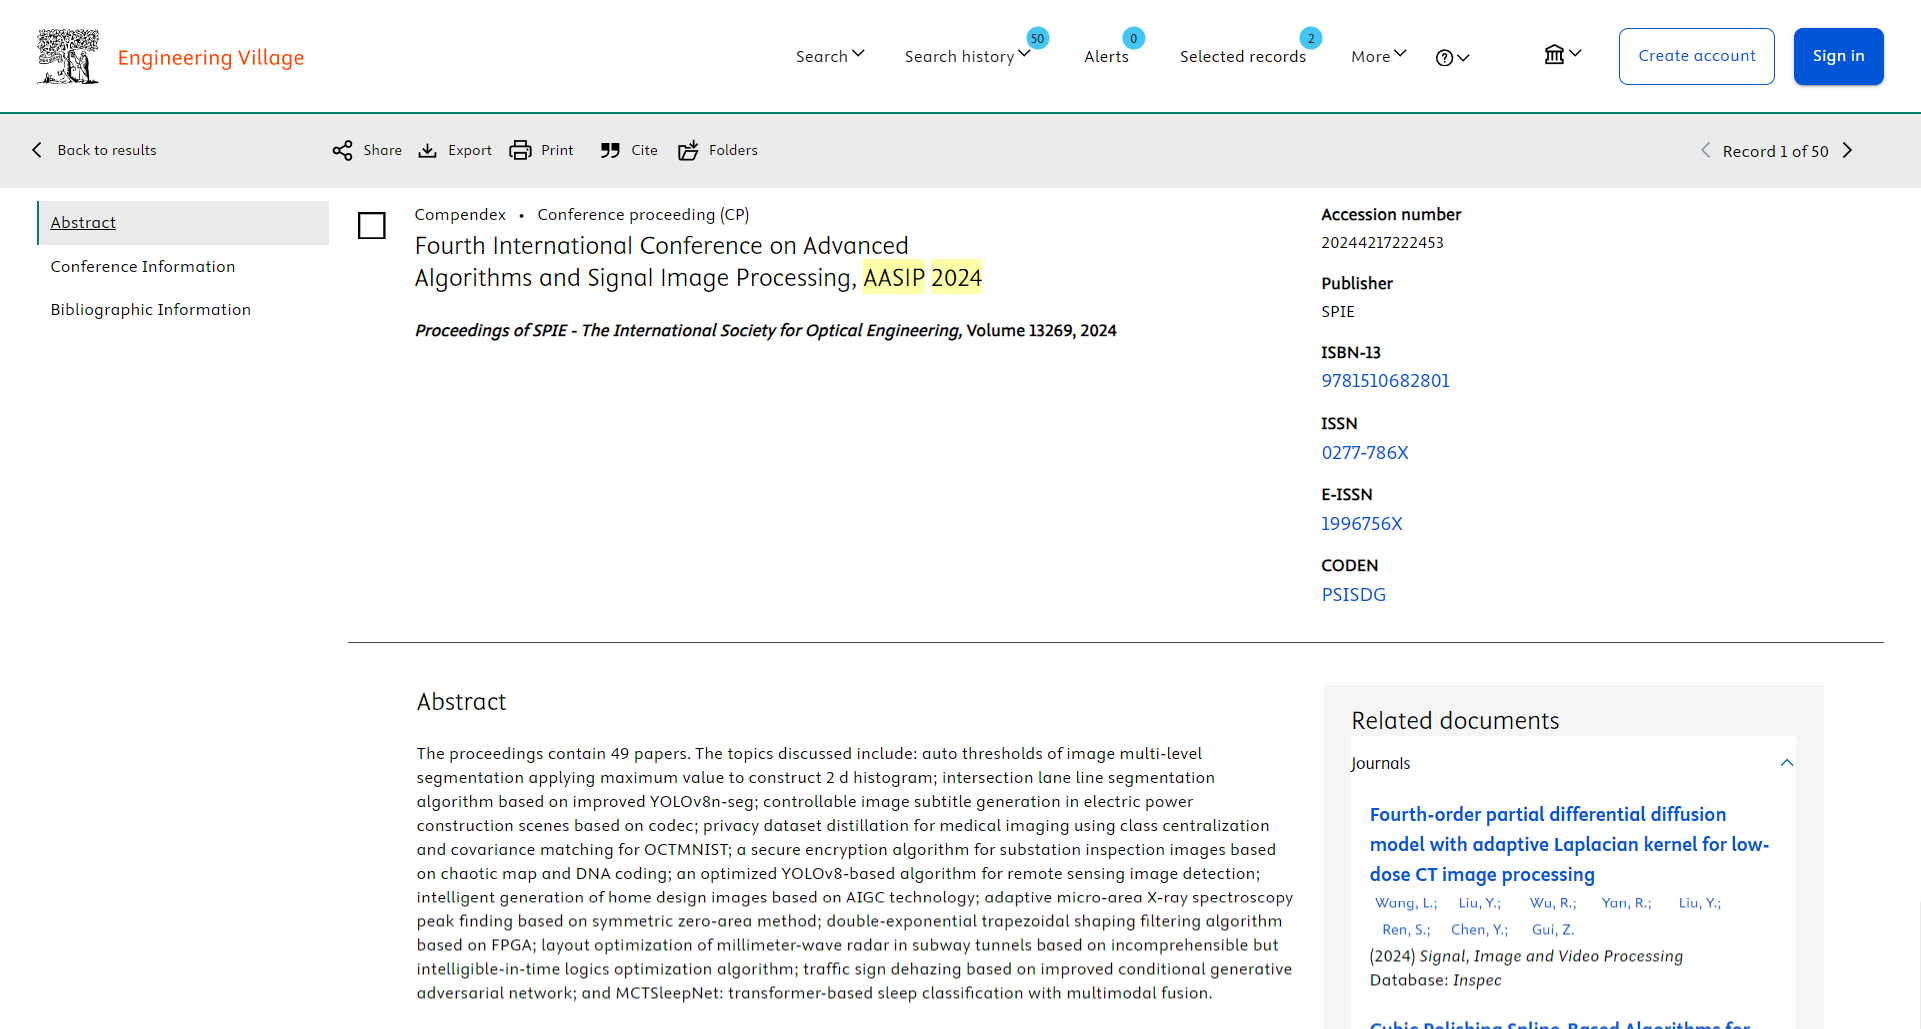The width and height of the screenshot is (1921, 1029).
Task: Click the Proceedings of SPIE source title
Action: (x=687, y=331)
